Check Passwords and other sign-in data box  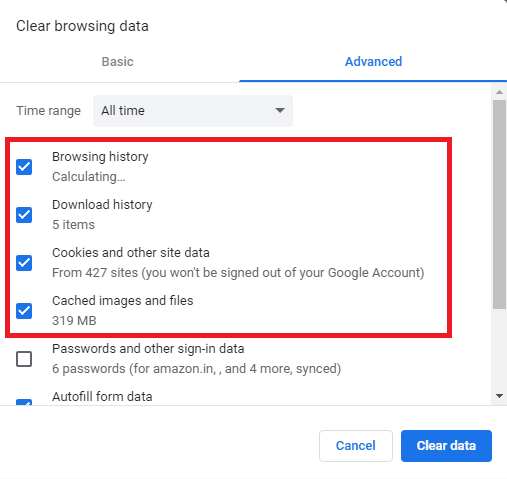(x=24, y=359)
